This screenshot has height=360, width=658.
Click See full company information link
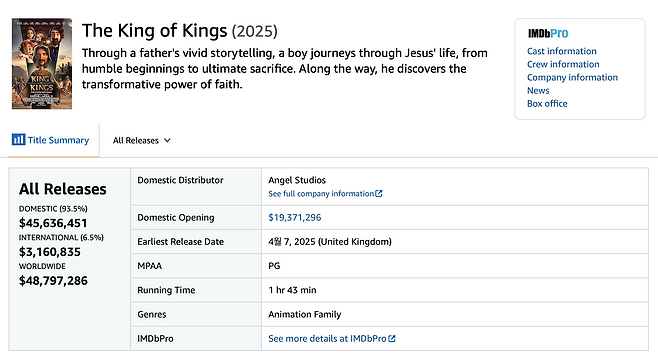tap(321, 193)
